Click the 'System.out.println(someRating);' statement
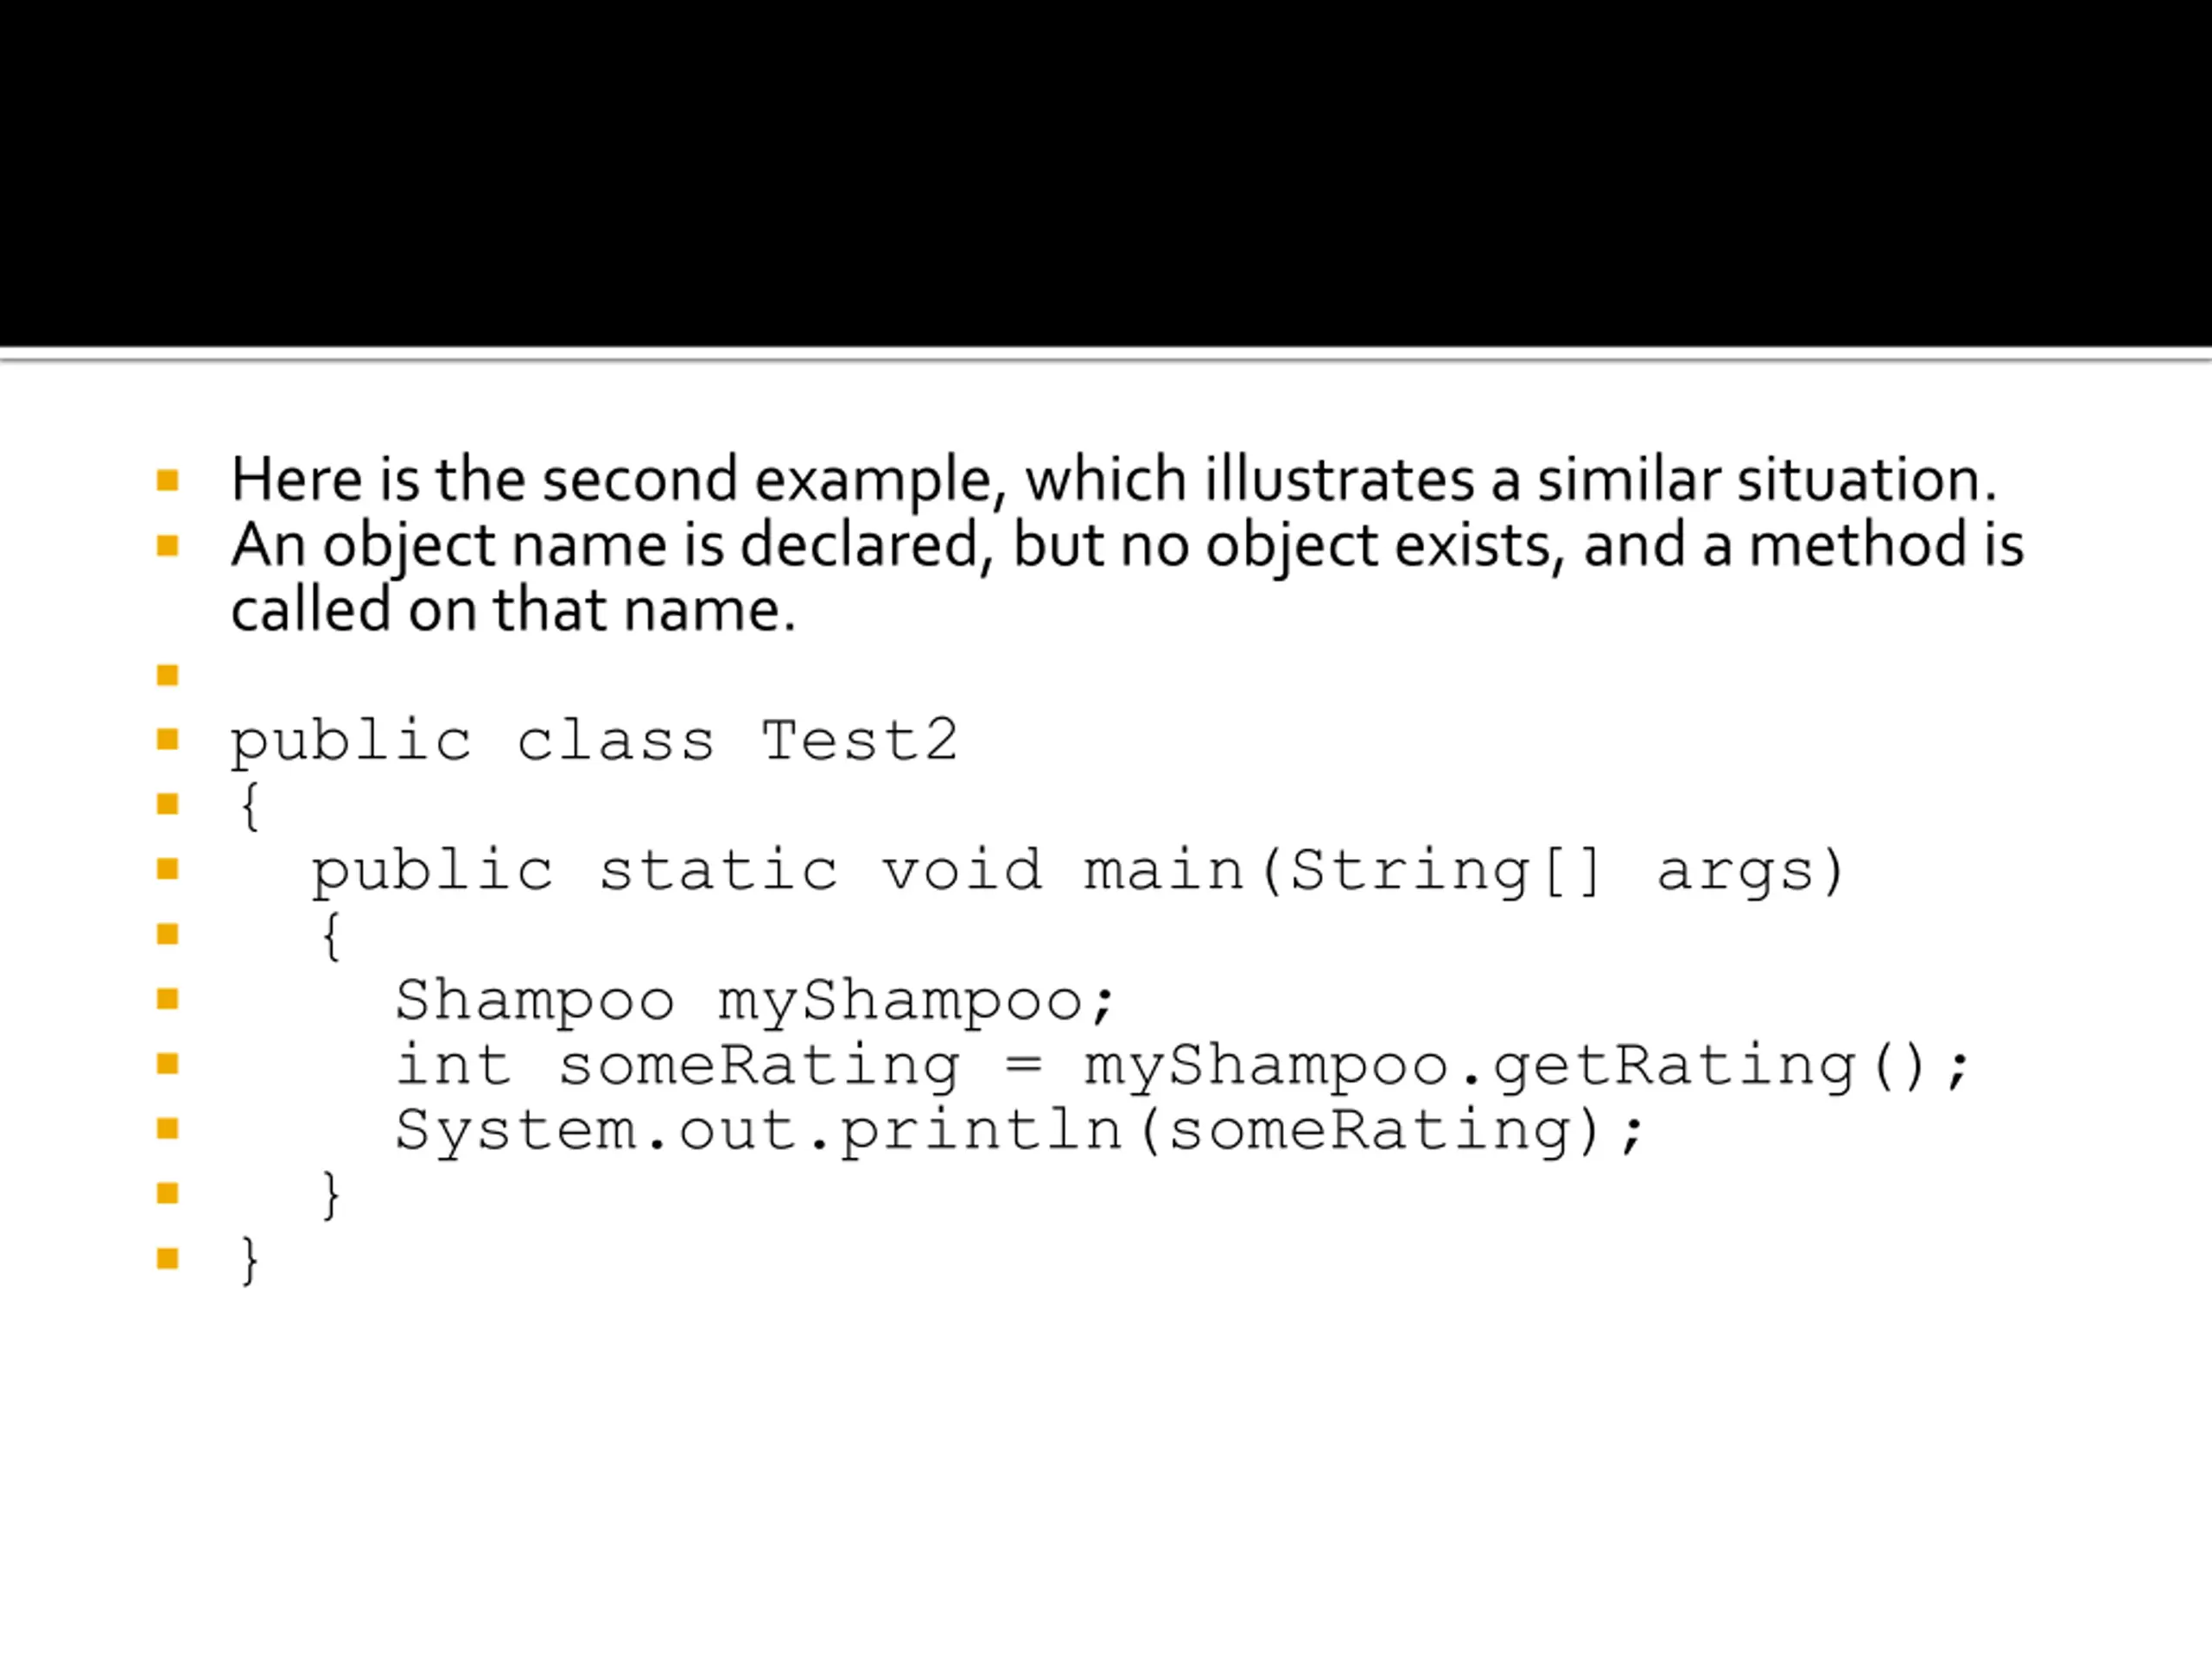 [x=1019, y=1132]
